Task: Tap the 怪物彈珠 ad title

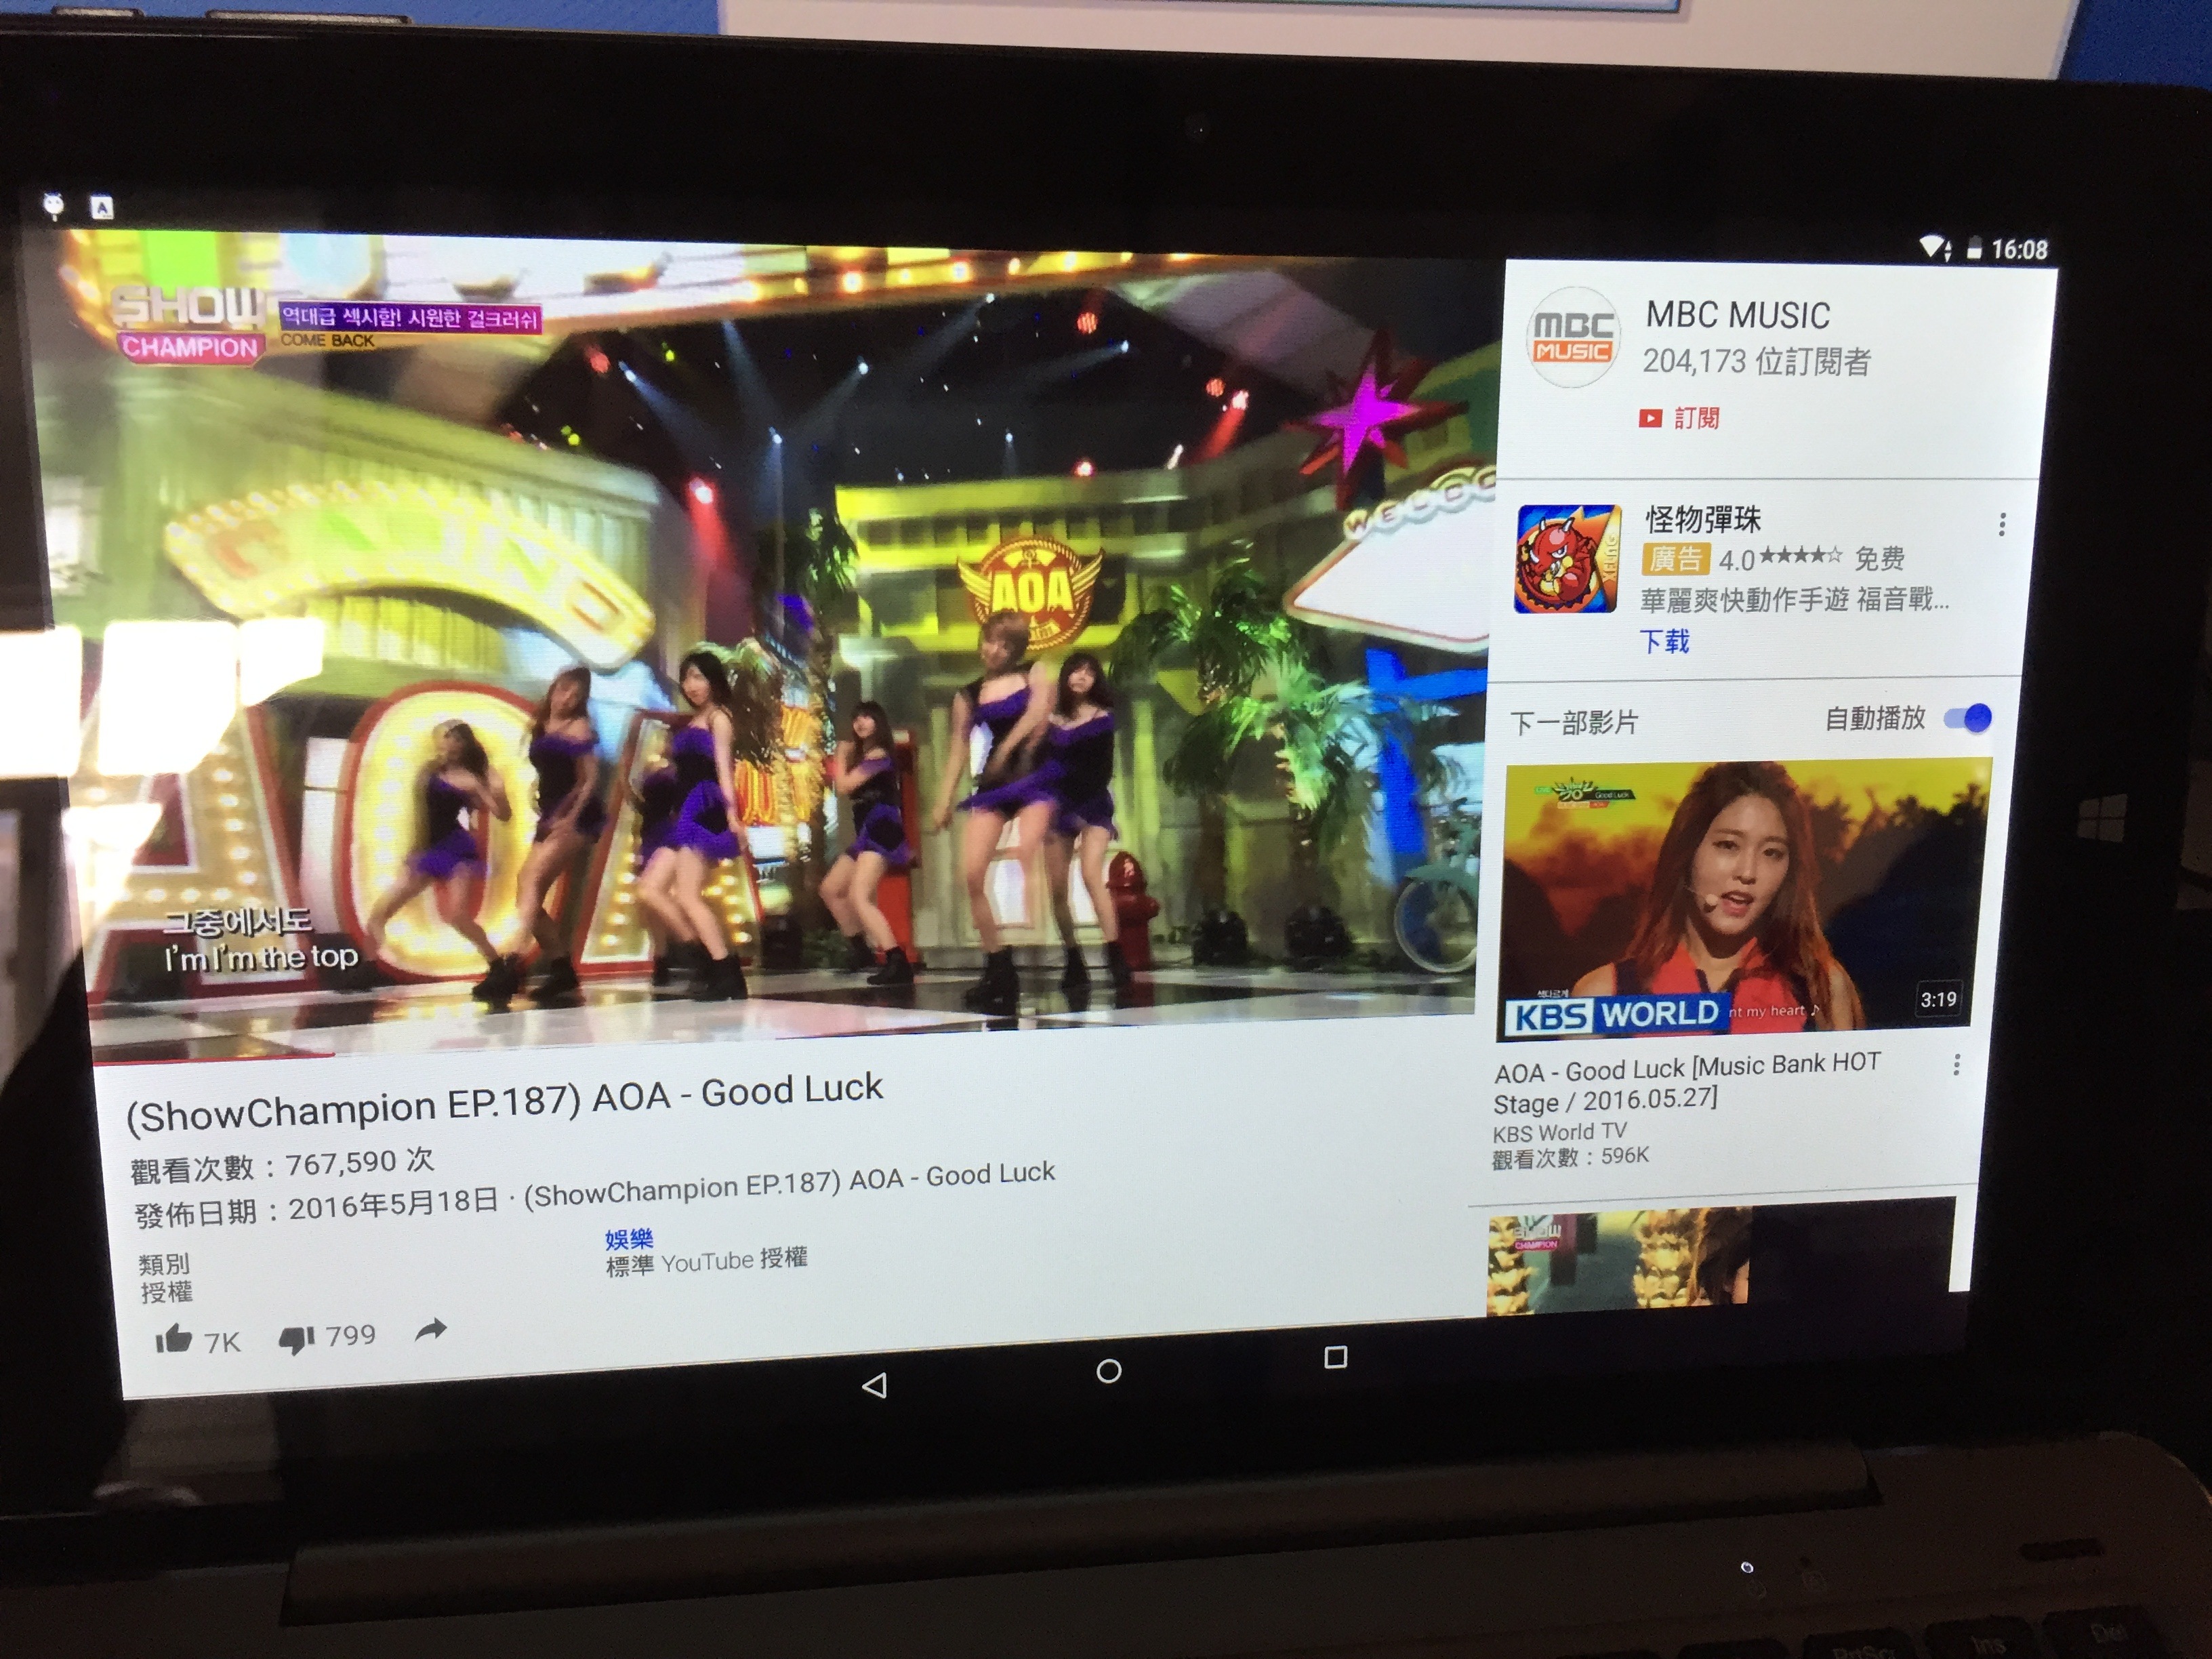Action: pos(1703,519)
